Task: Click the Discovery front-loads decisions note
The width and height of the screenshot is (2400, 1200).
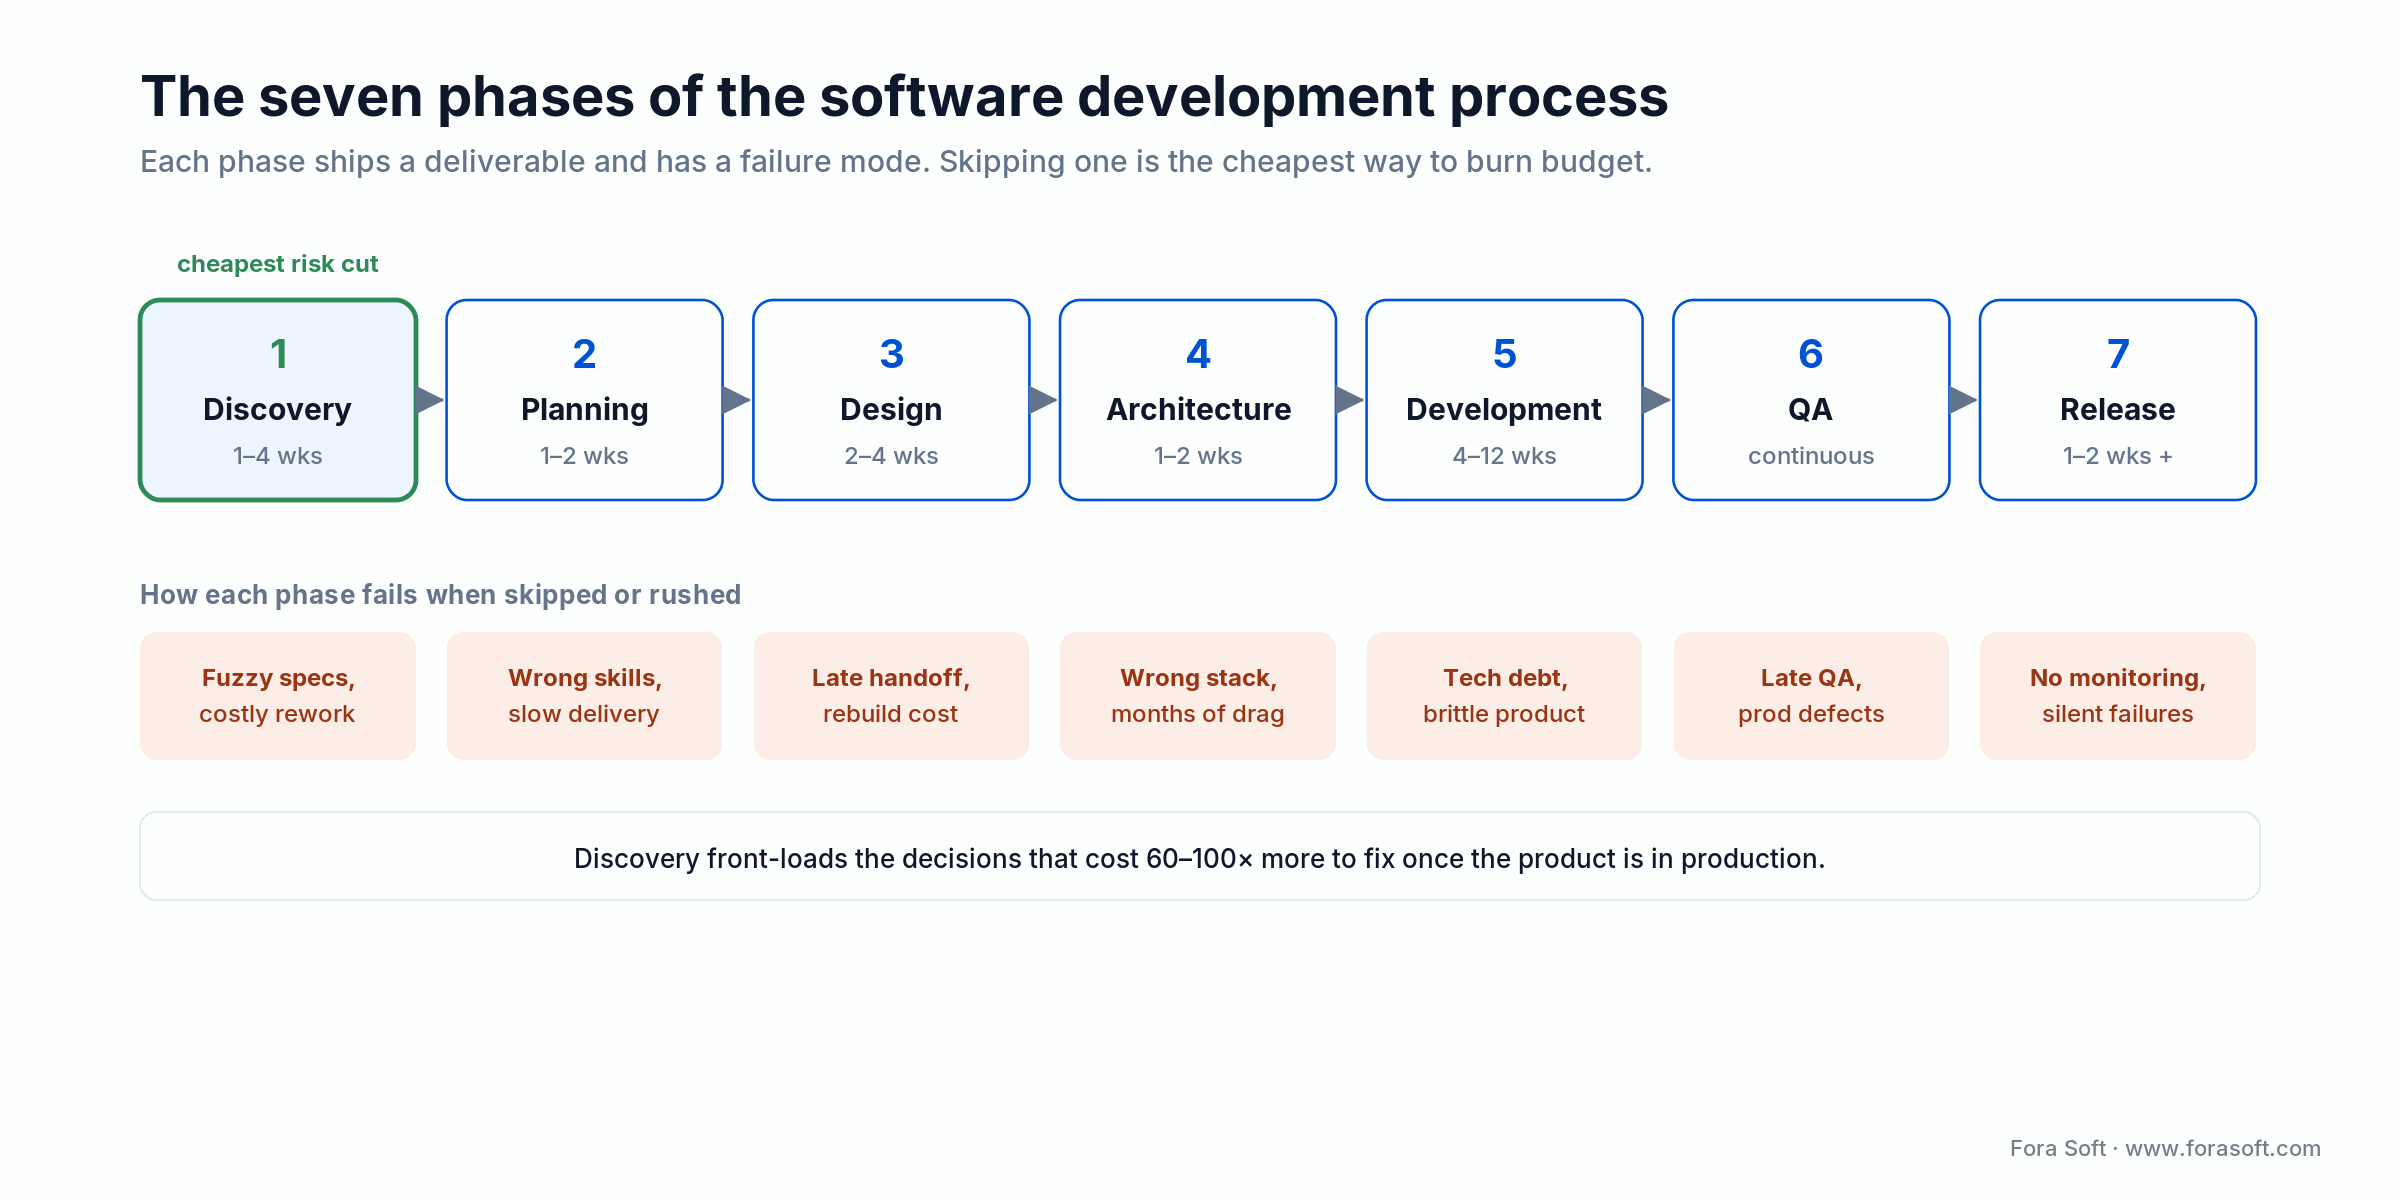Action: 1200,856
